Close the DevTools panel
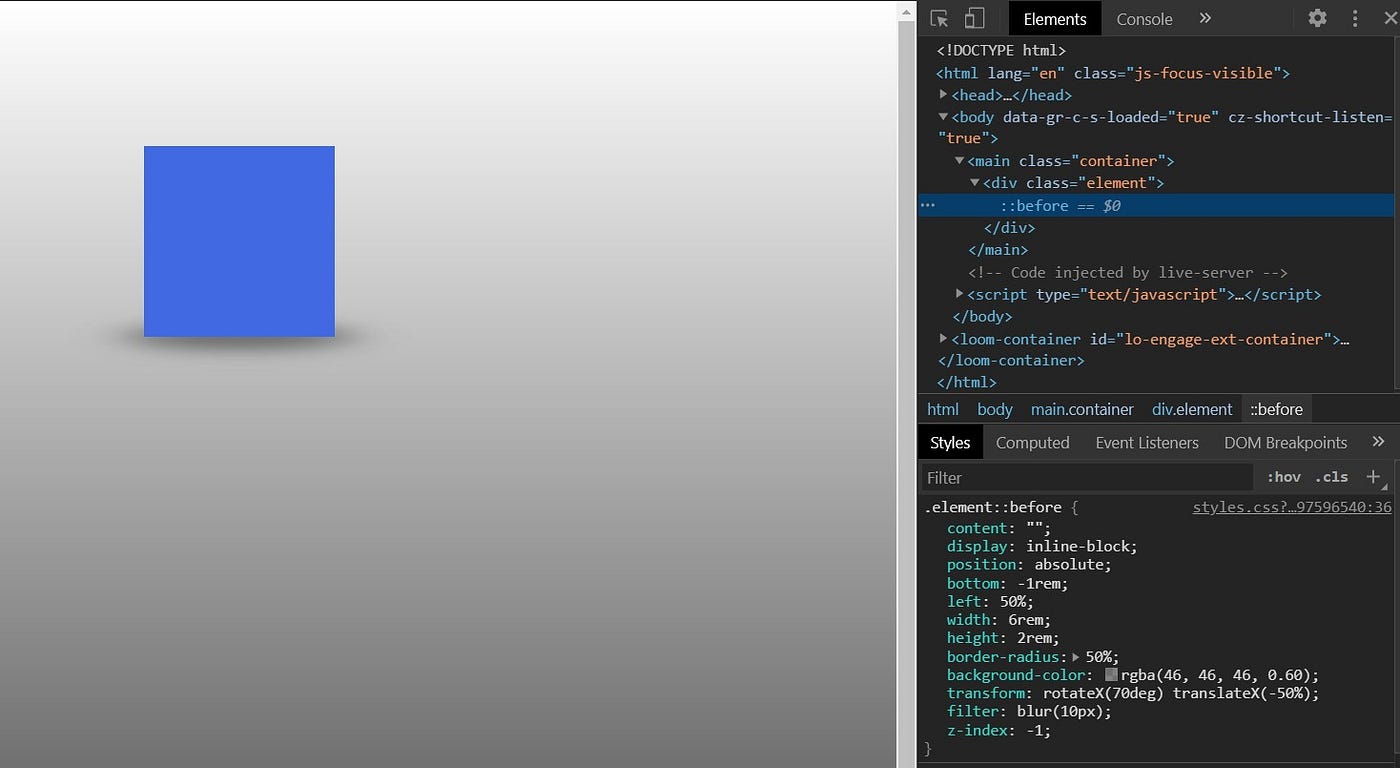The width and height of the screenshot is (1400, 768). pos(1390,18)
